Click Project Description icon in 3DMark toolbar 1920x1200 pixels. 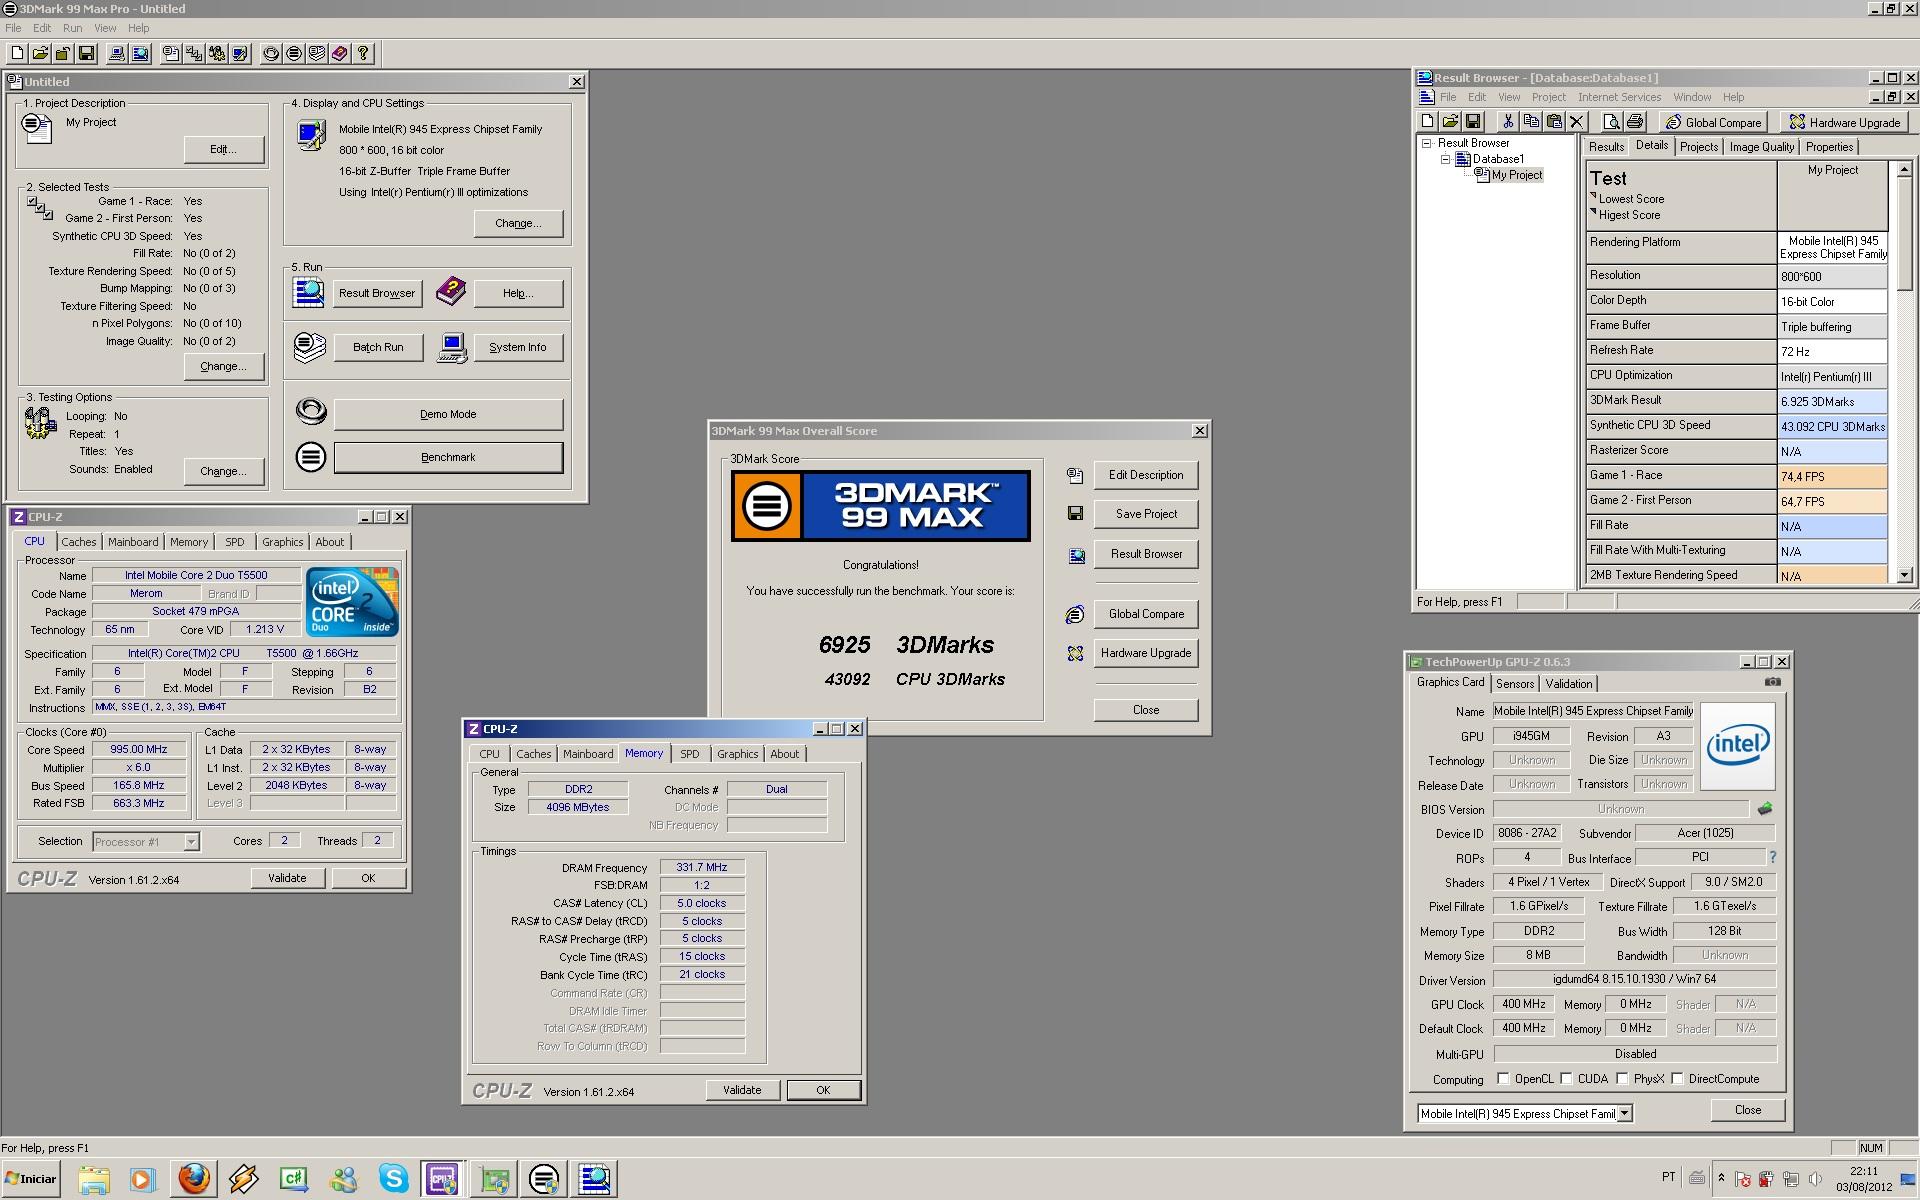pyautogui.click(x=171, y=54)
